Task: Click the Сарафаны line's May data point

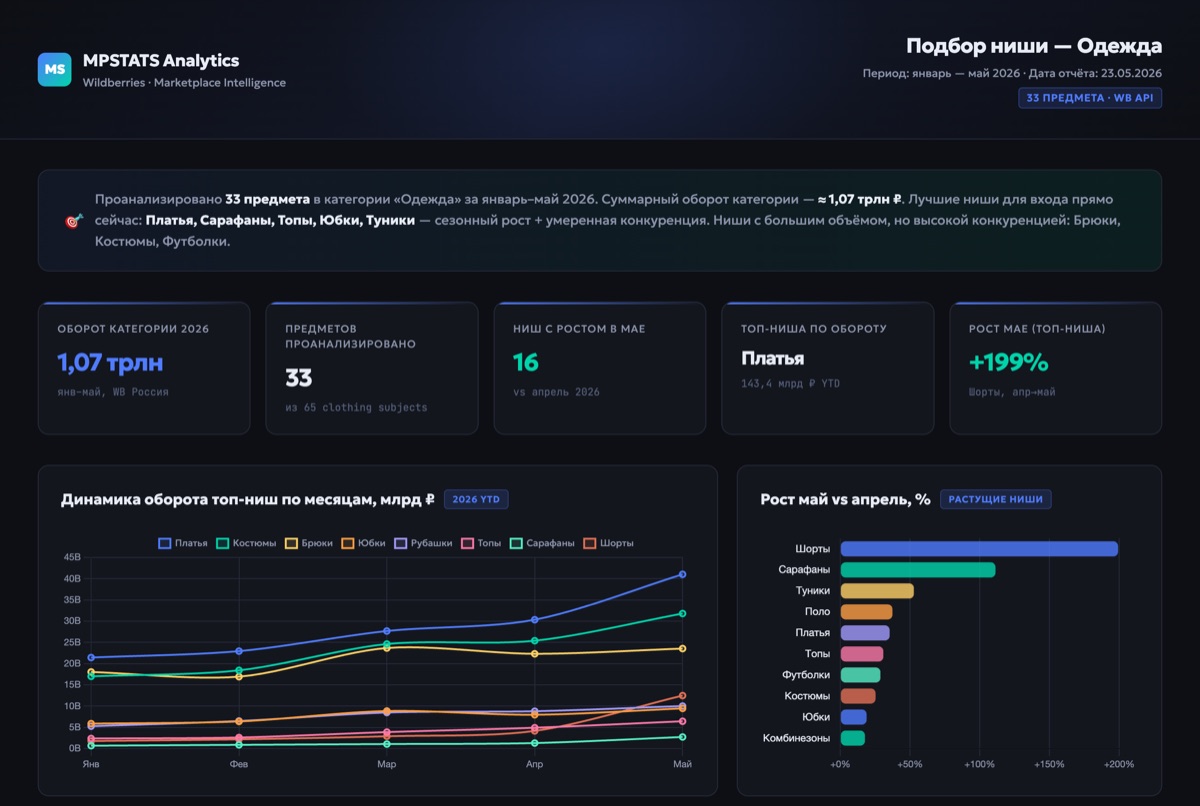Action: [x=683, y=737]
